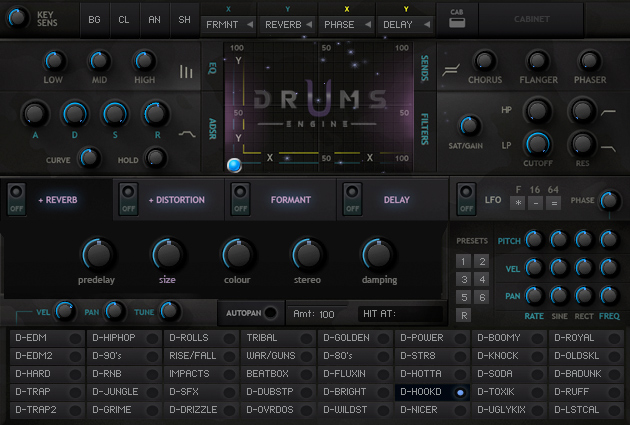The width and height of the screenshot is (630, 425).
Task: Click the LFO Phase knob
Action: click(x=610, y=200)
